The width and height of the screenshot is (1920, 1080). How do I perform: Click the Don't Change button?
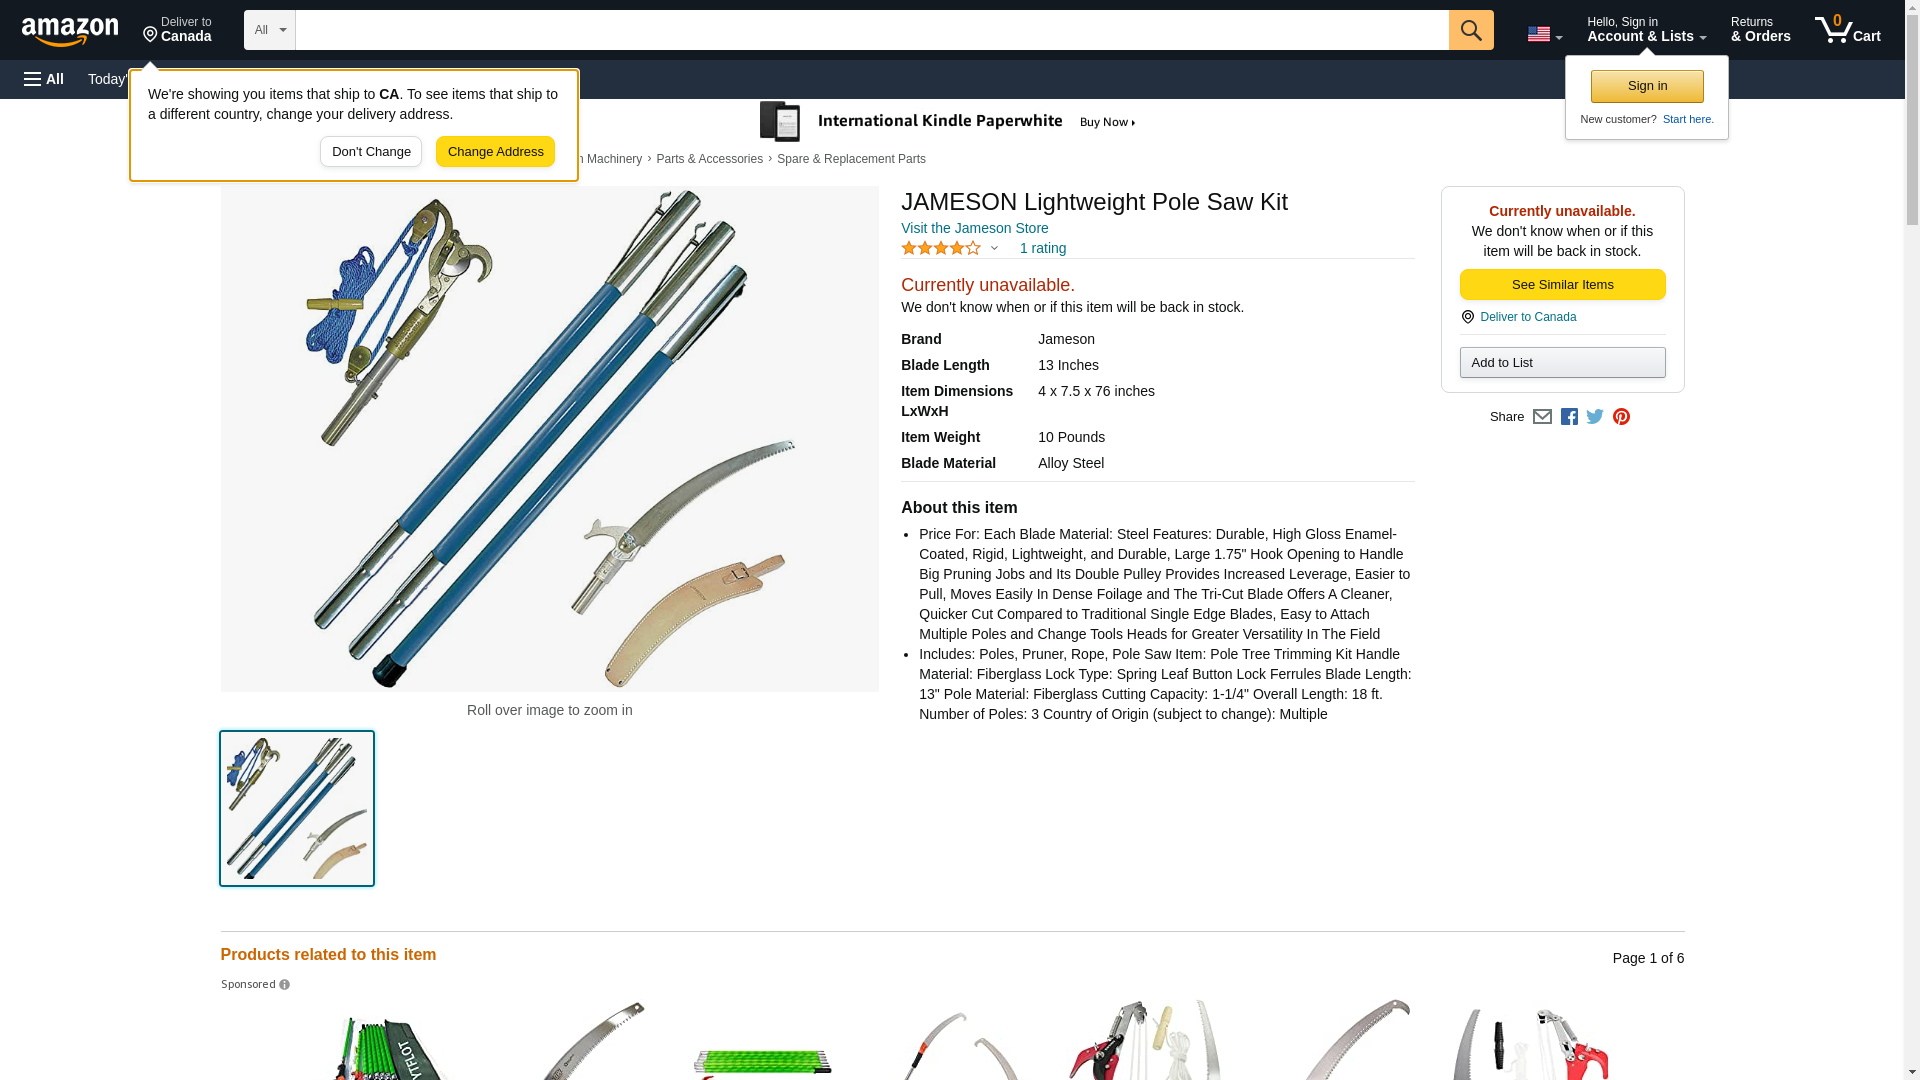[371, 152]
